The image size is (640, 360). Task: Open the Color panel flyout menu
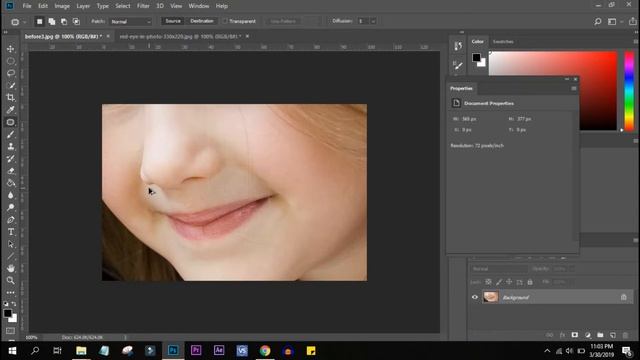coord(636,42)
